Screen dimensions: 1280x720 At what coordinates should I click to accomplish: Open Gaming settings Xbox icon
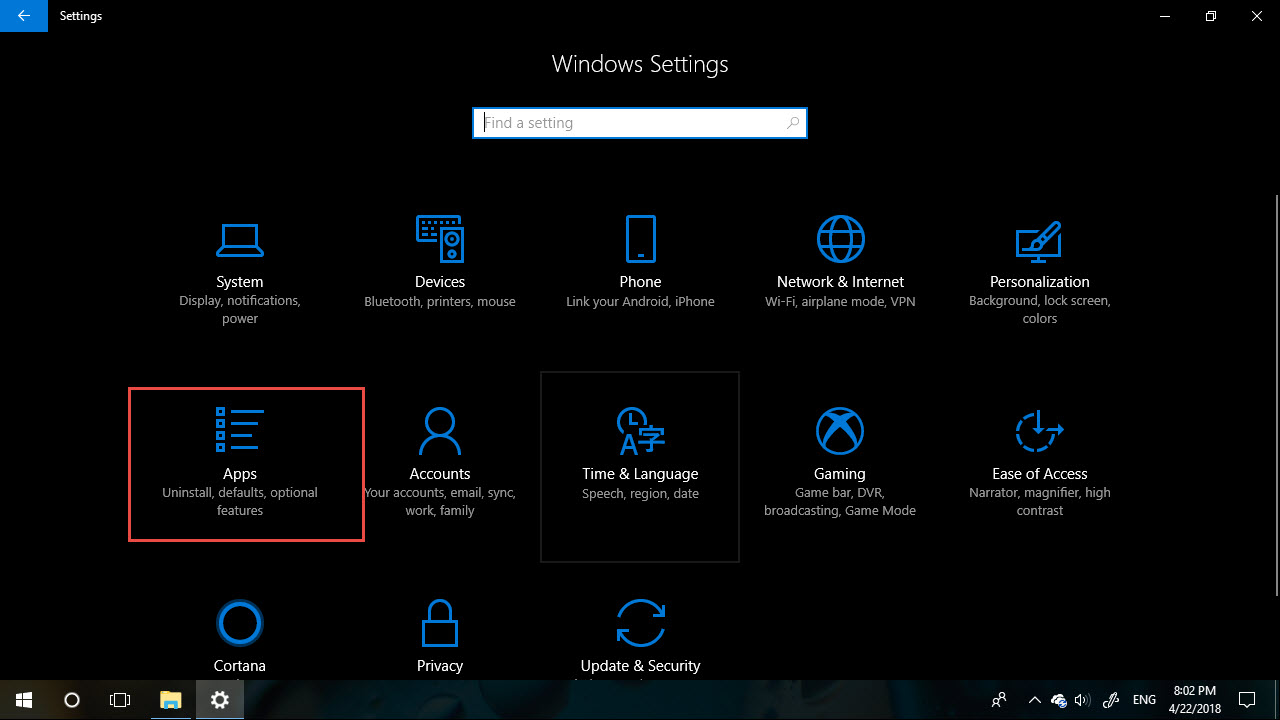pyautogui.click(x=840, y=431)
